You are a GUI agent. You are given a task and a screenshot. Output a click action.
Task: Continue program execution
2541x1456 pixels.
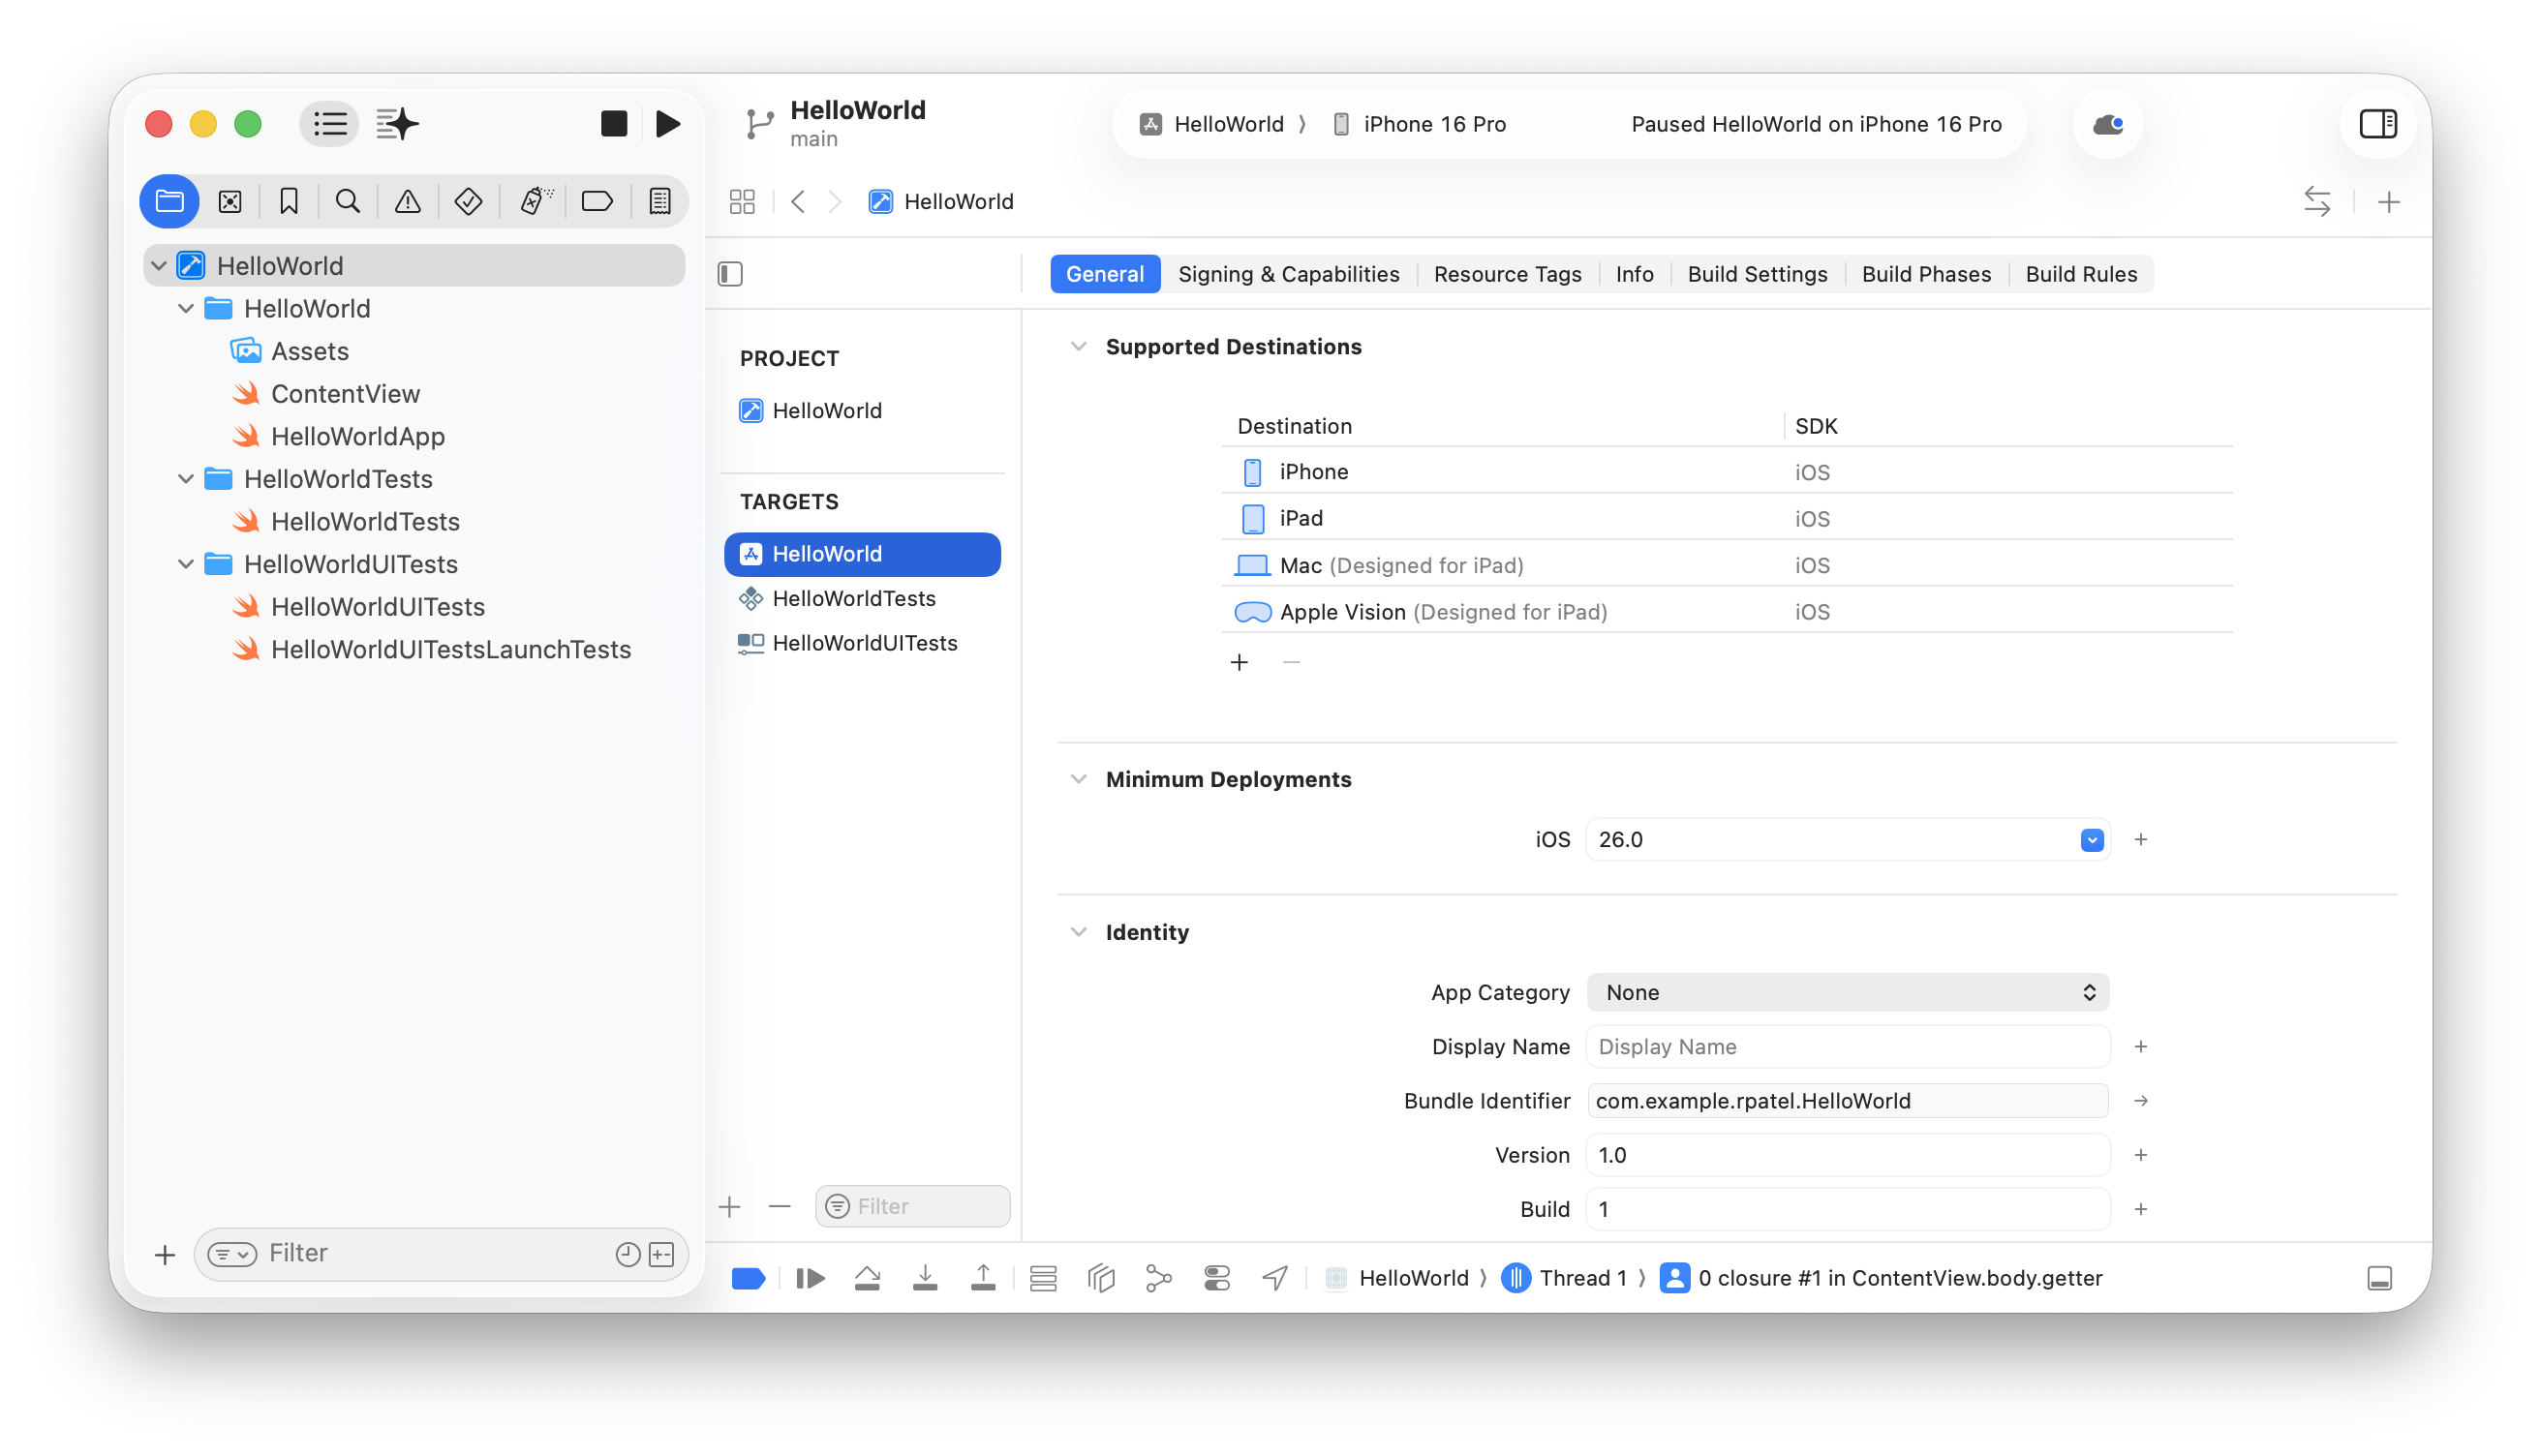coord(810,1278)
